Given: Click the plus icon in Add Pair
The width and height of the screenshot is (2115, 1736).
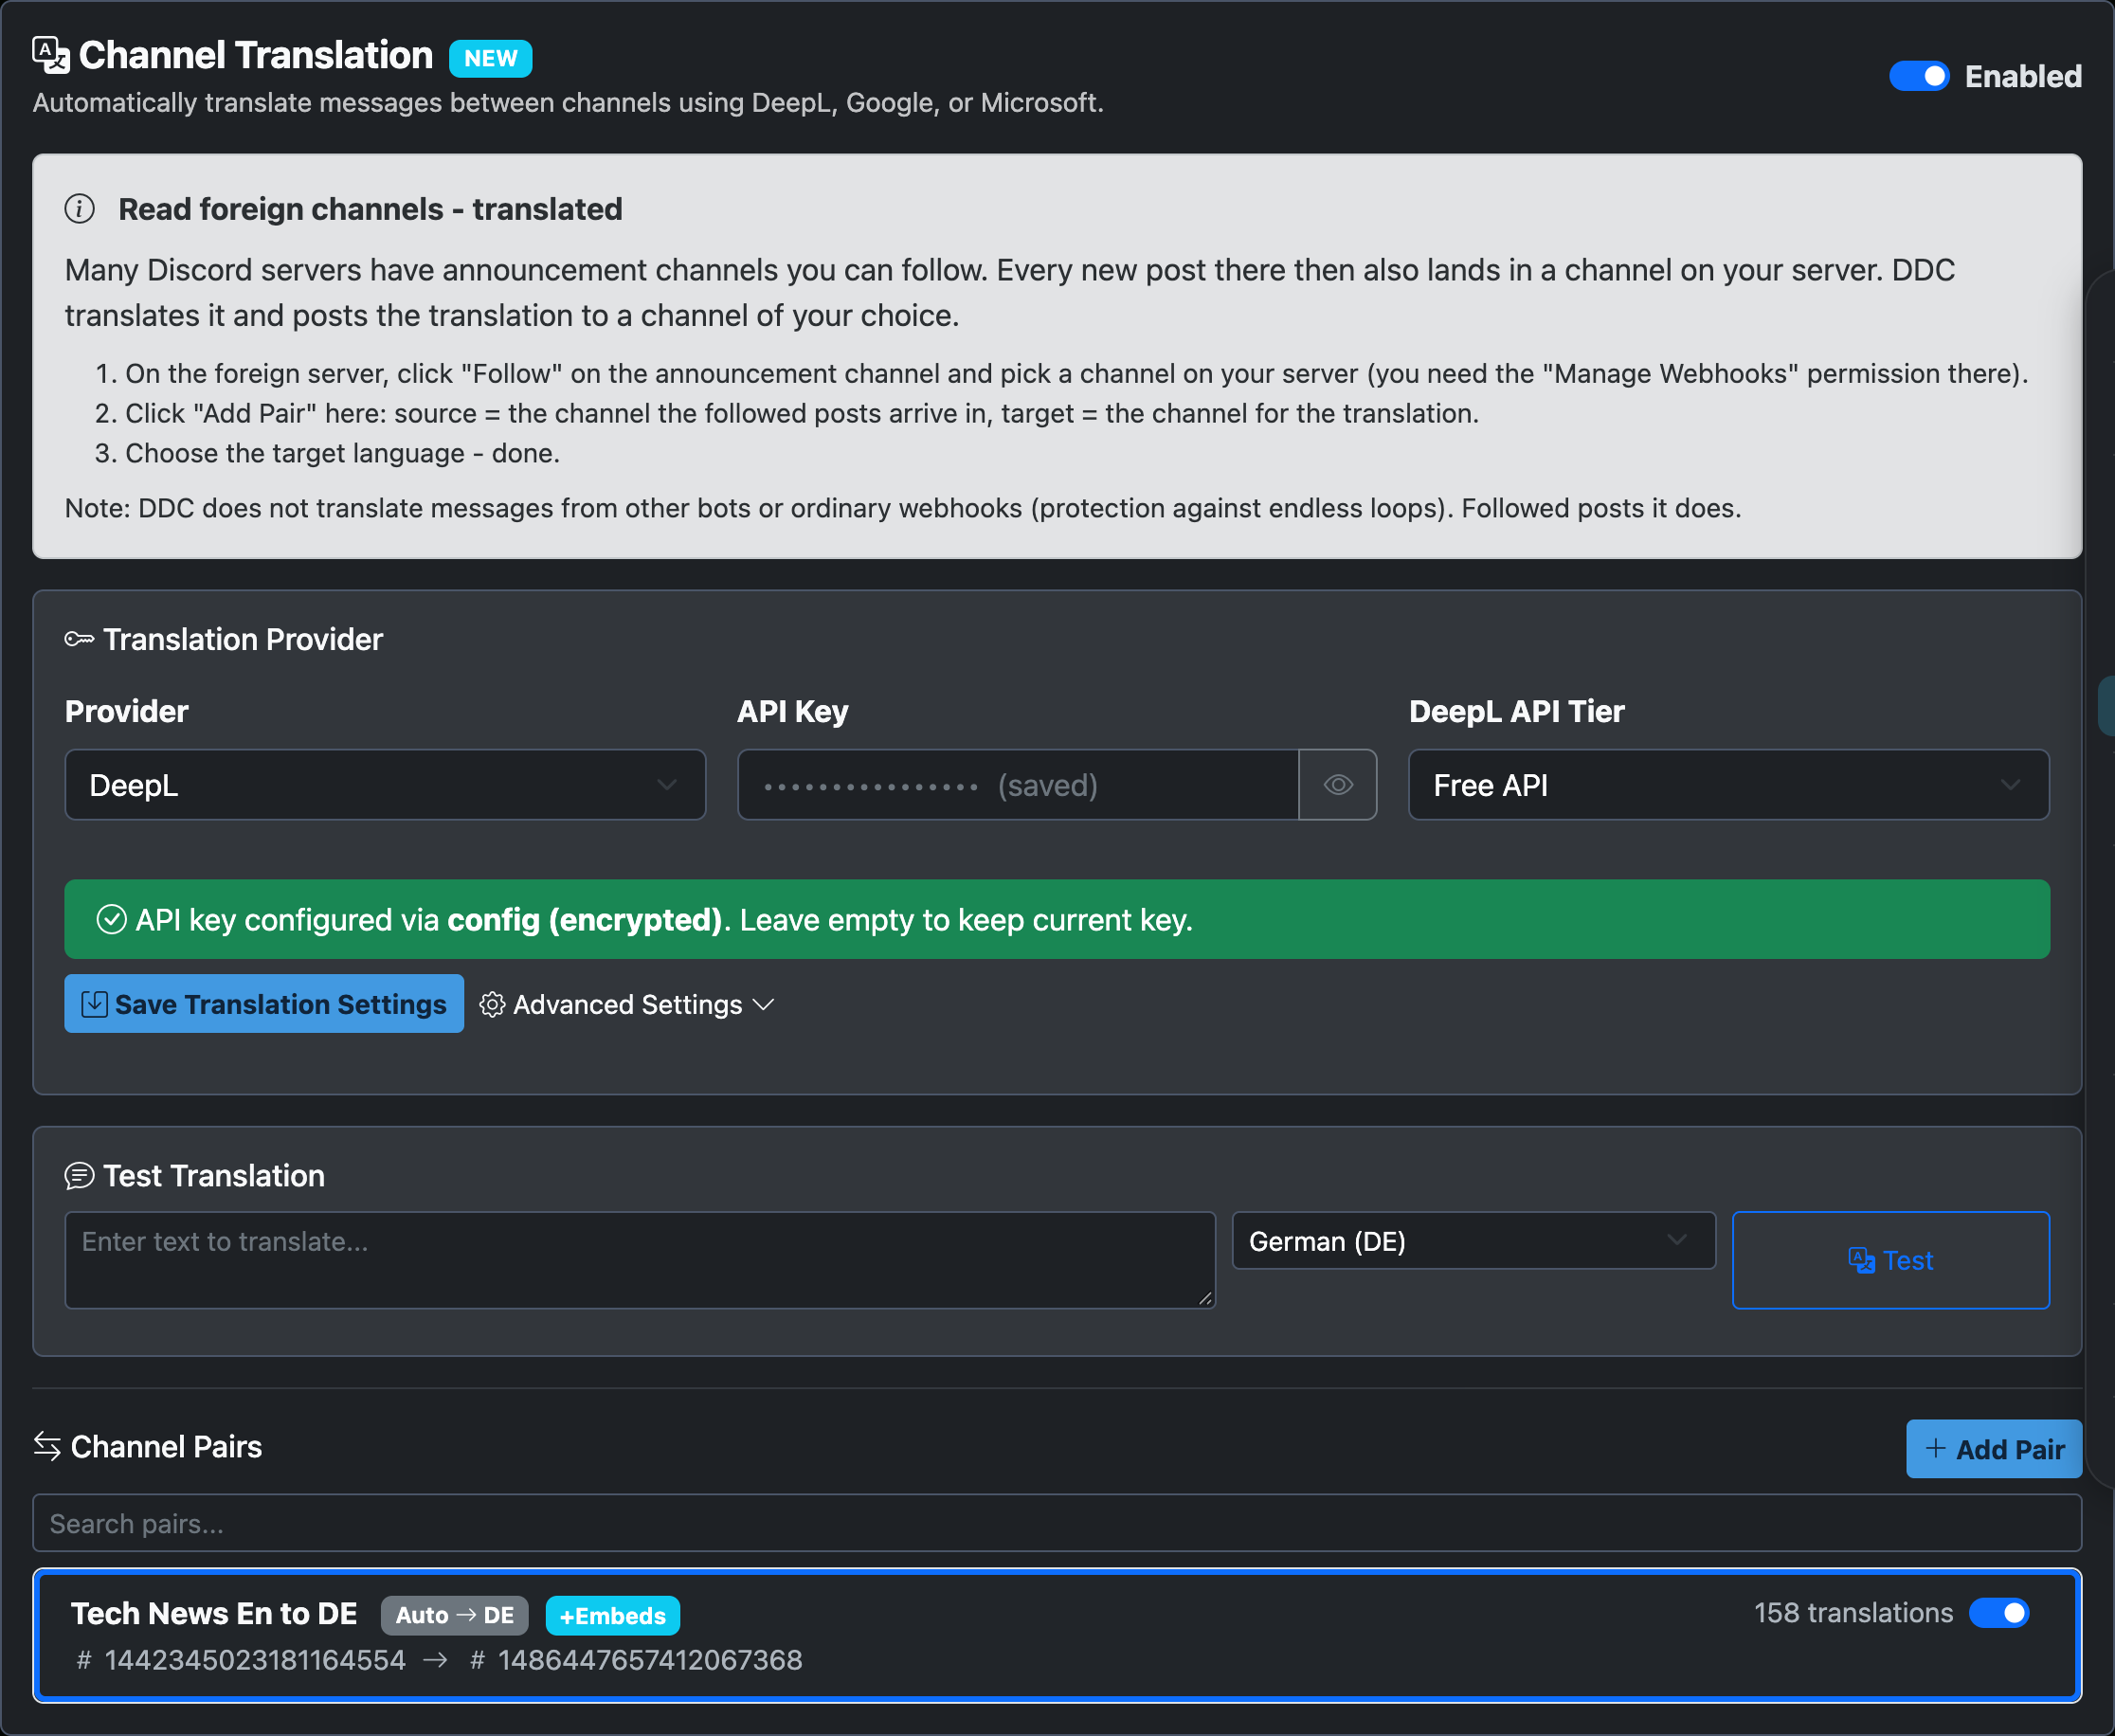Looking at the screenshot, I should 1935,1448.
